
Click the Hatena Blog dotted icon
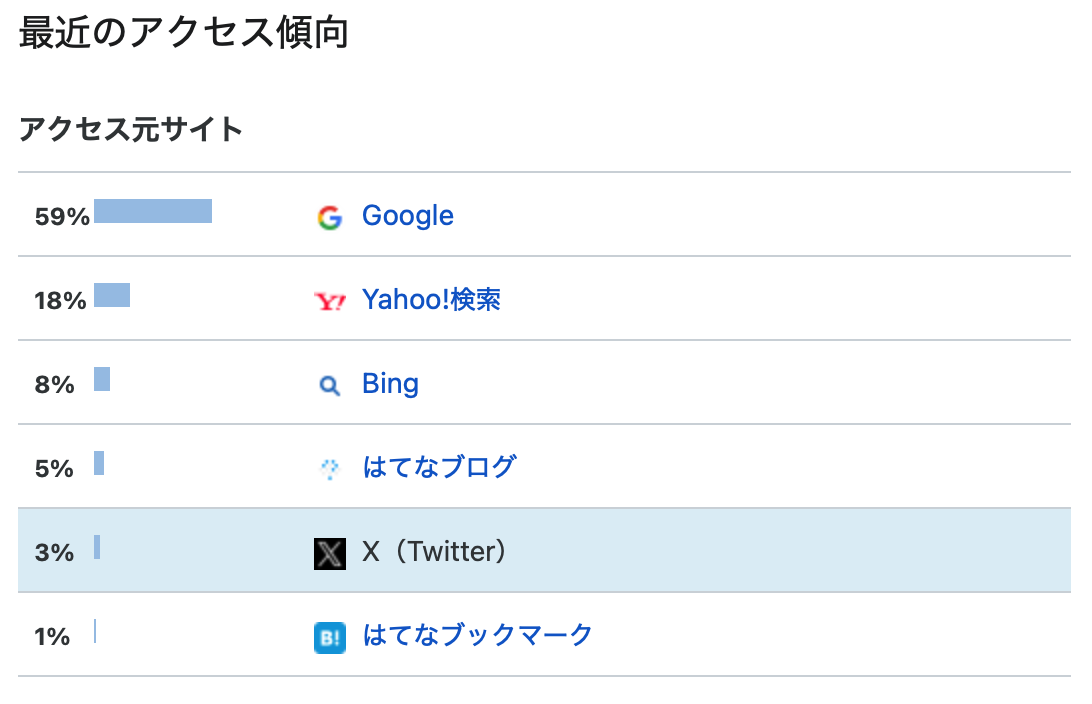(x=330, y=469)
